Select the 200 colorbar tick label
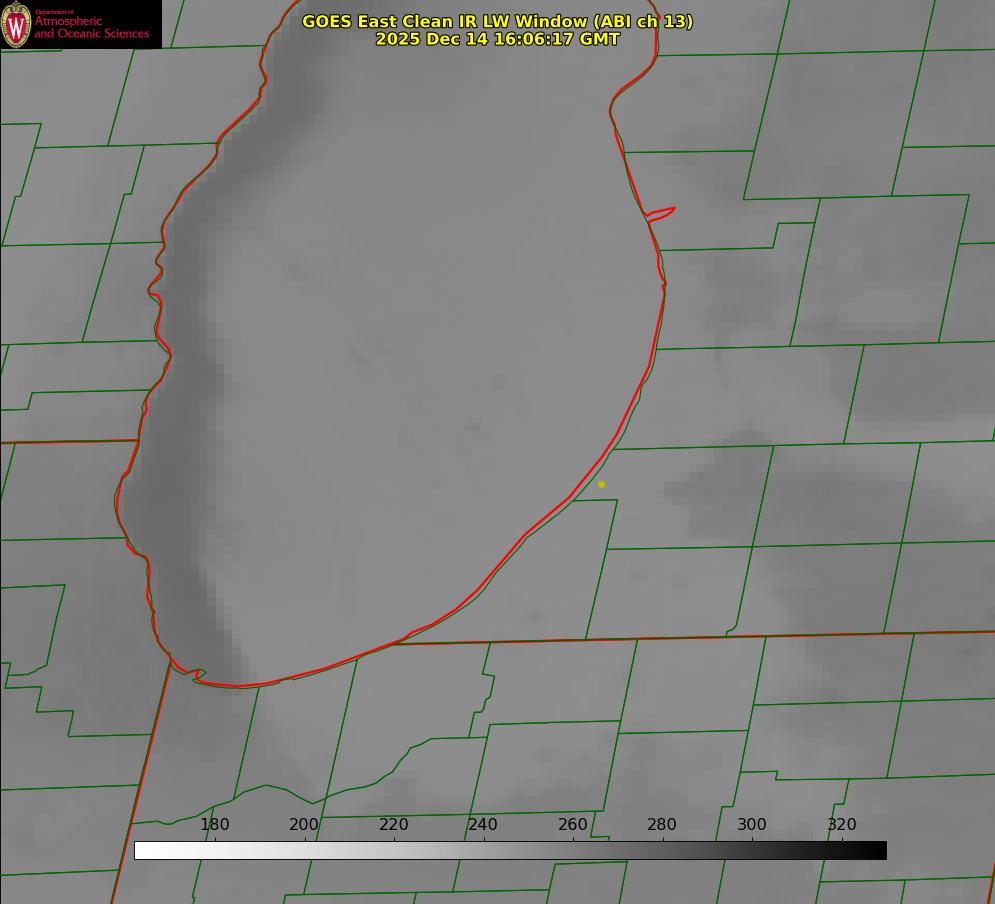Image resolution: width=995 pixels, height=904 pixels. click(x=304, y=825)
